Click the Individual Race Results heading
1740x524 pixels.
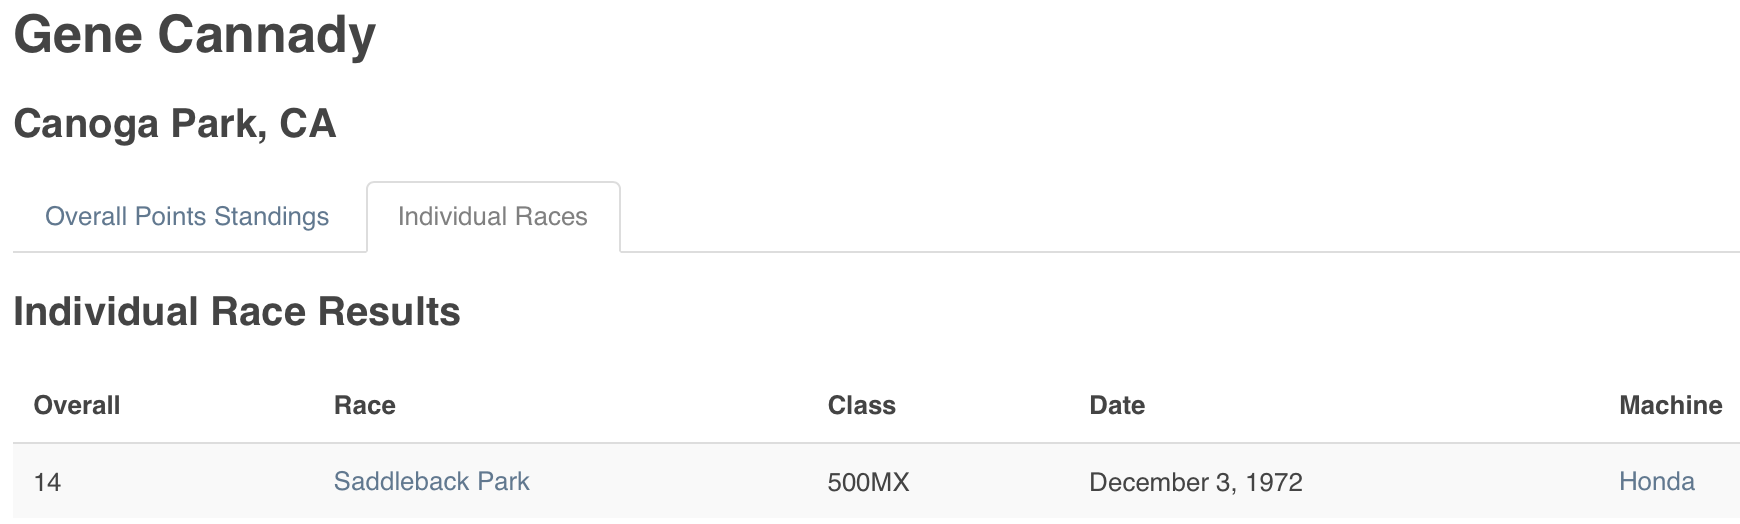237,312
